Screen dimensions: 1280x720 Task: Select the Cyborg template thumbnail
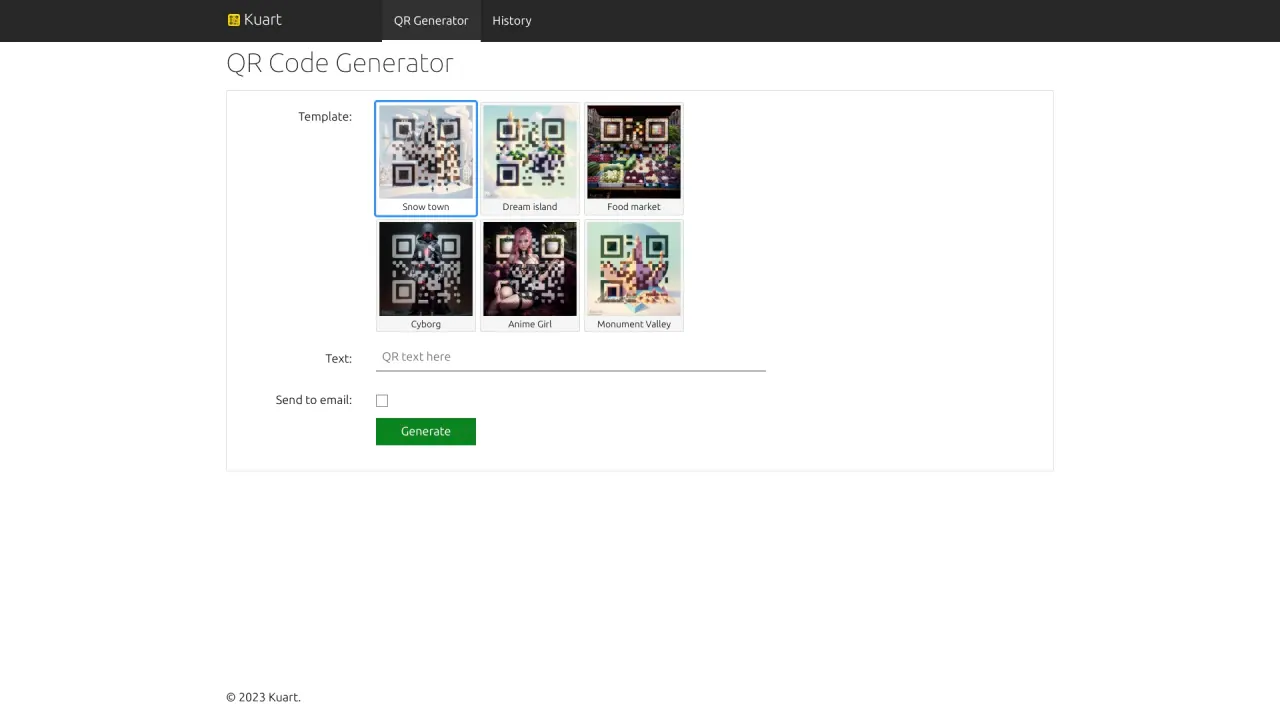426,275
